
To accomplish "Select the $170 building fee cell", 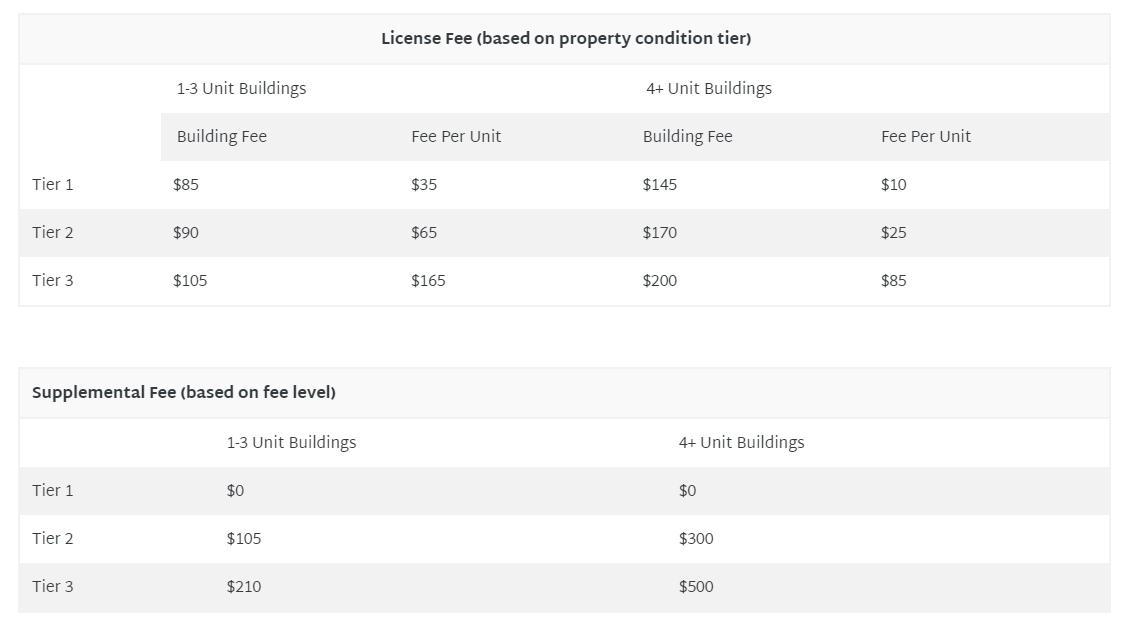I will (660, 233).
